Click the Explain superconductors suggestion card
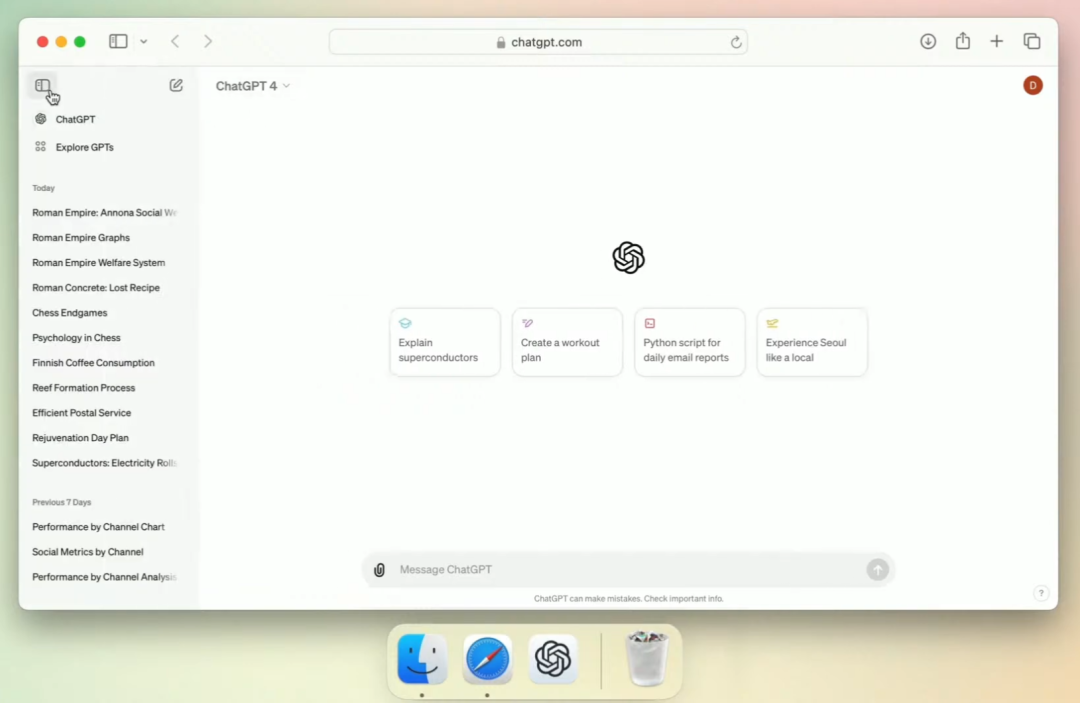Screen dimensions: 1080x703 pos(444,342)
